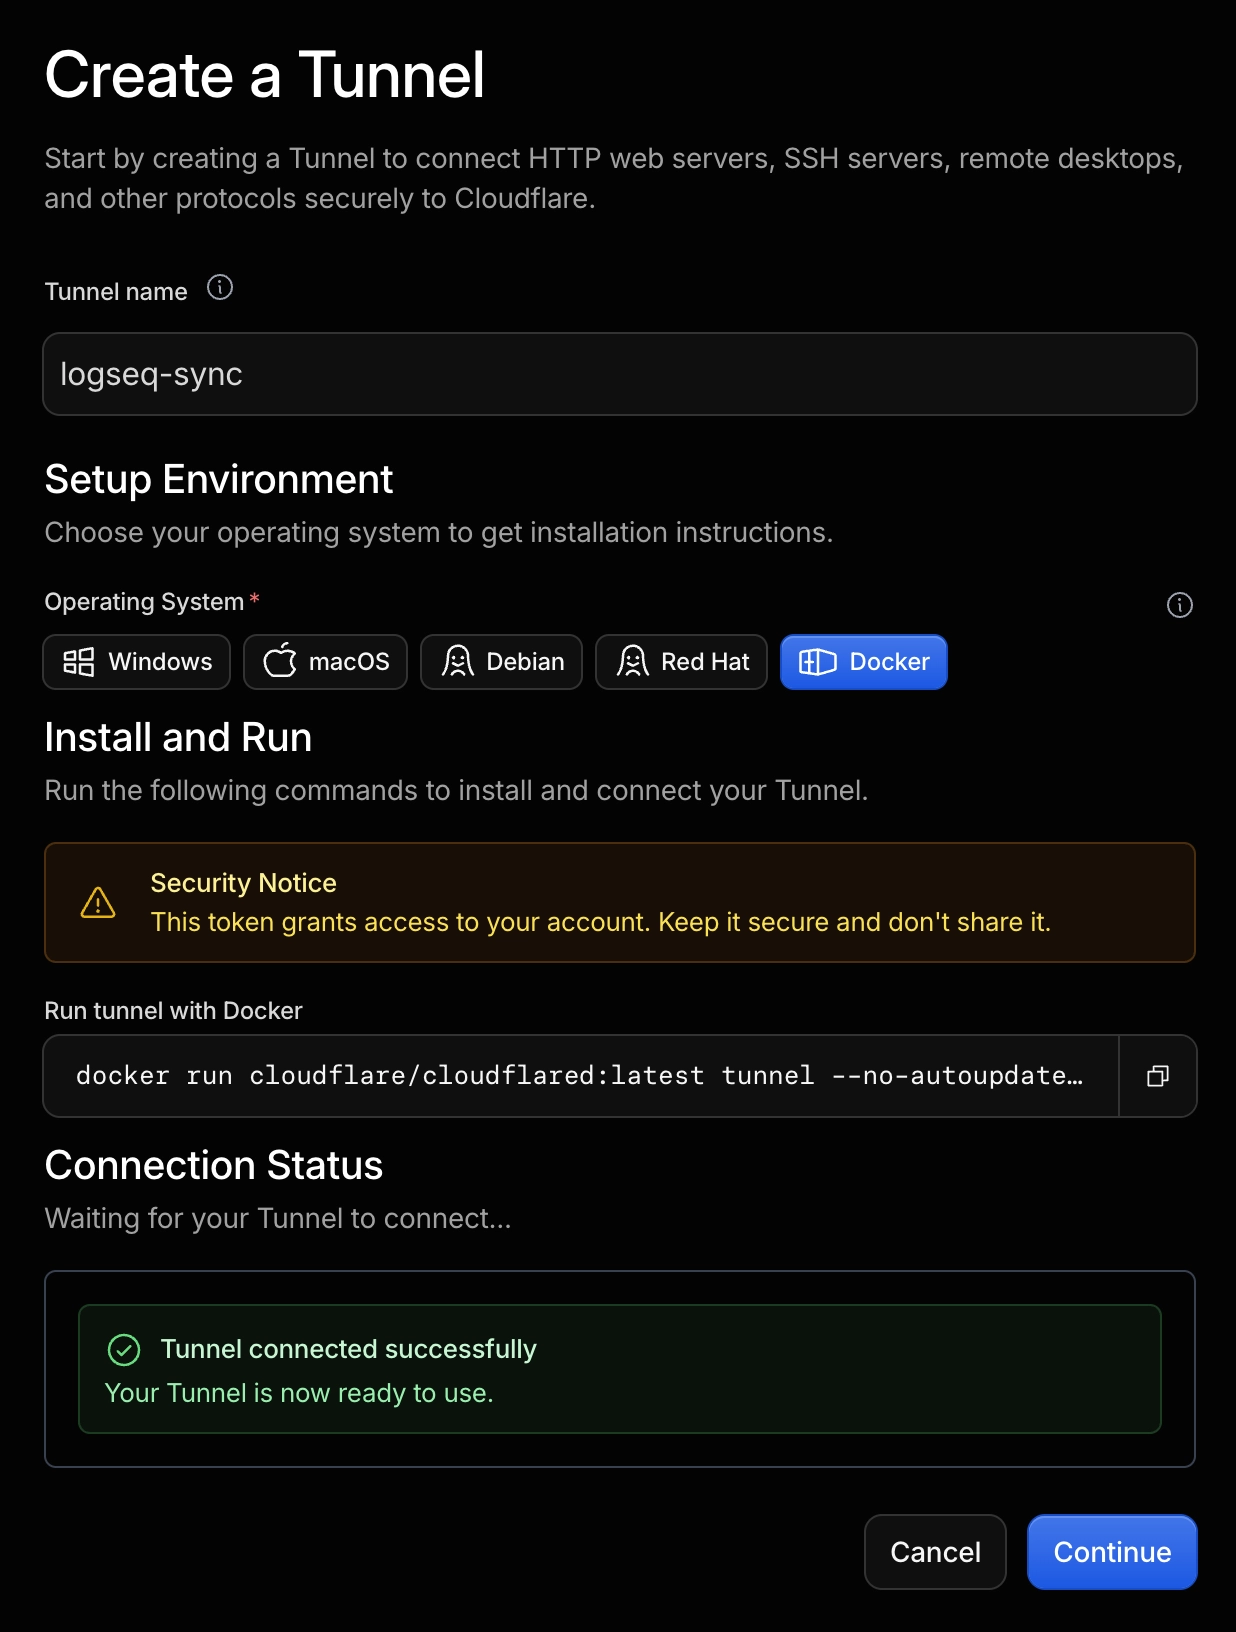
Task: Click the token warning message text
Action: coord(601,922)
